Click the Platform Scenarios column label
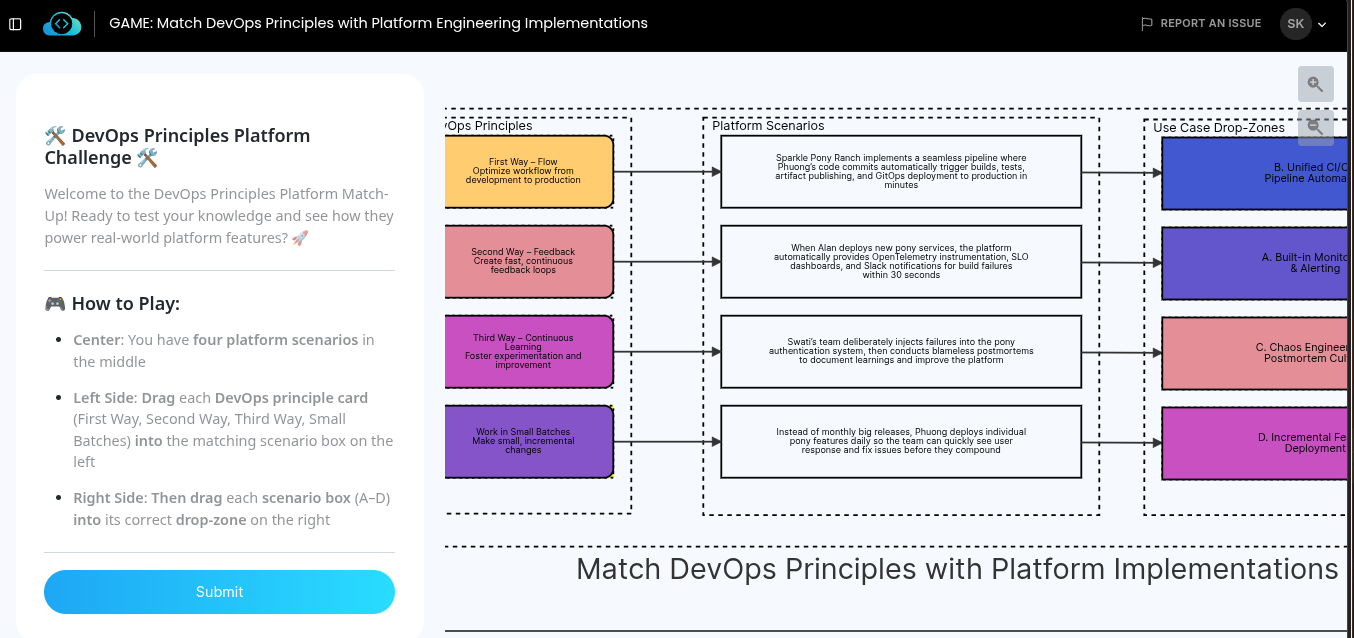Image resolution: width=1354 pixels, height=638 pixels. [x=768, y=126]
